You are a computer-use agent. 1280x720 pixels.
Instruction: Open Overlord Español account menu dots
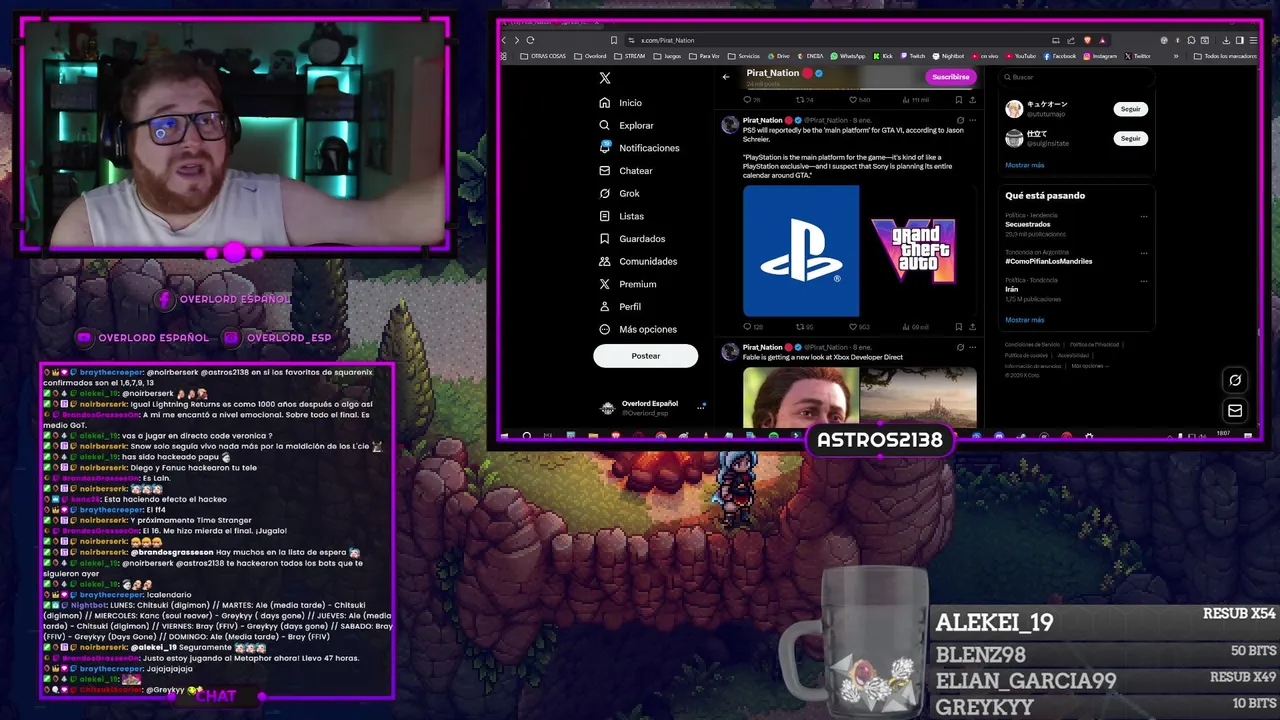click(701, 407)
